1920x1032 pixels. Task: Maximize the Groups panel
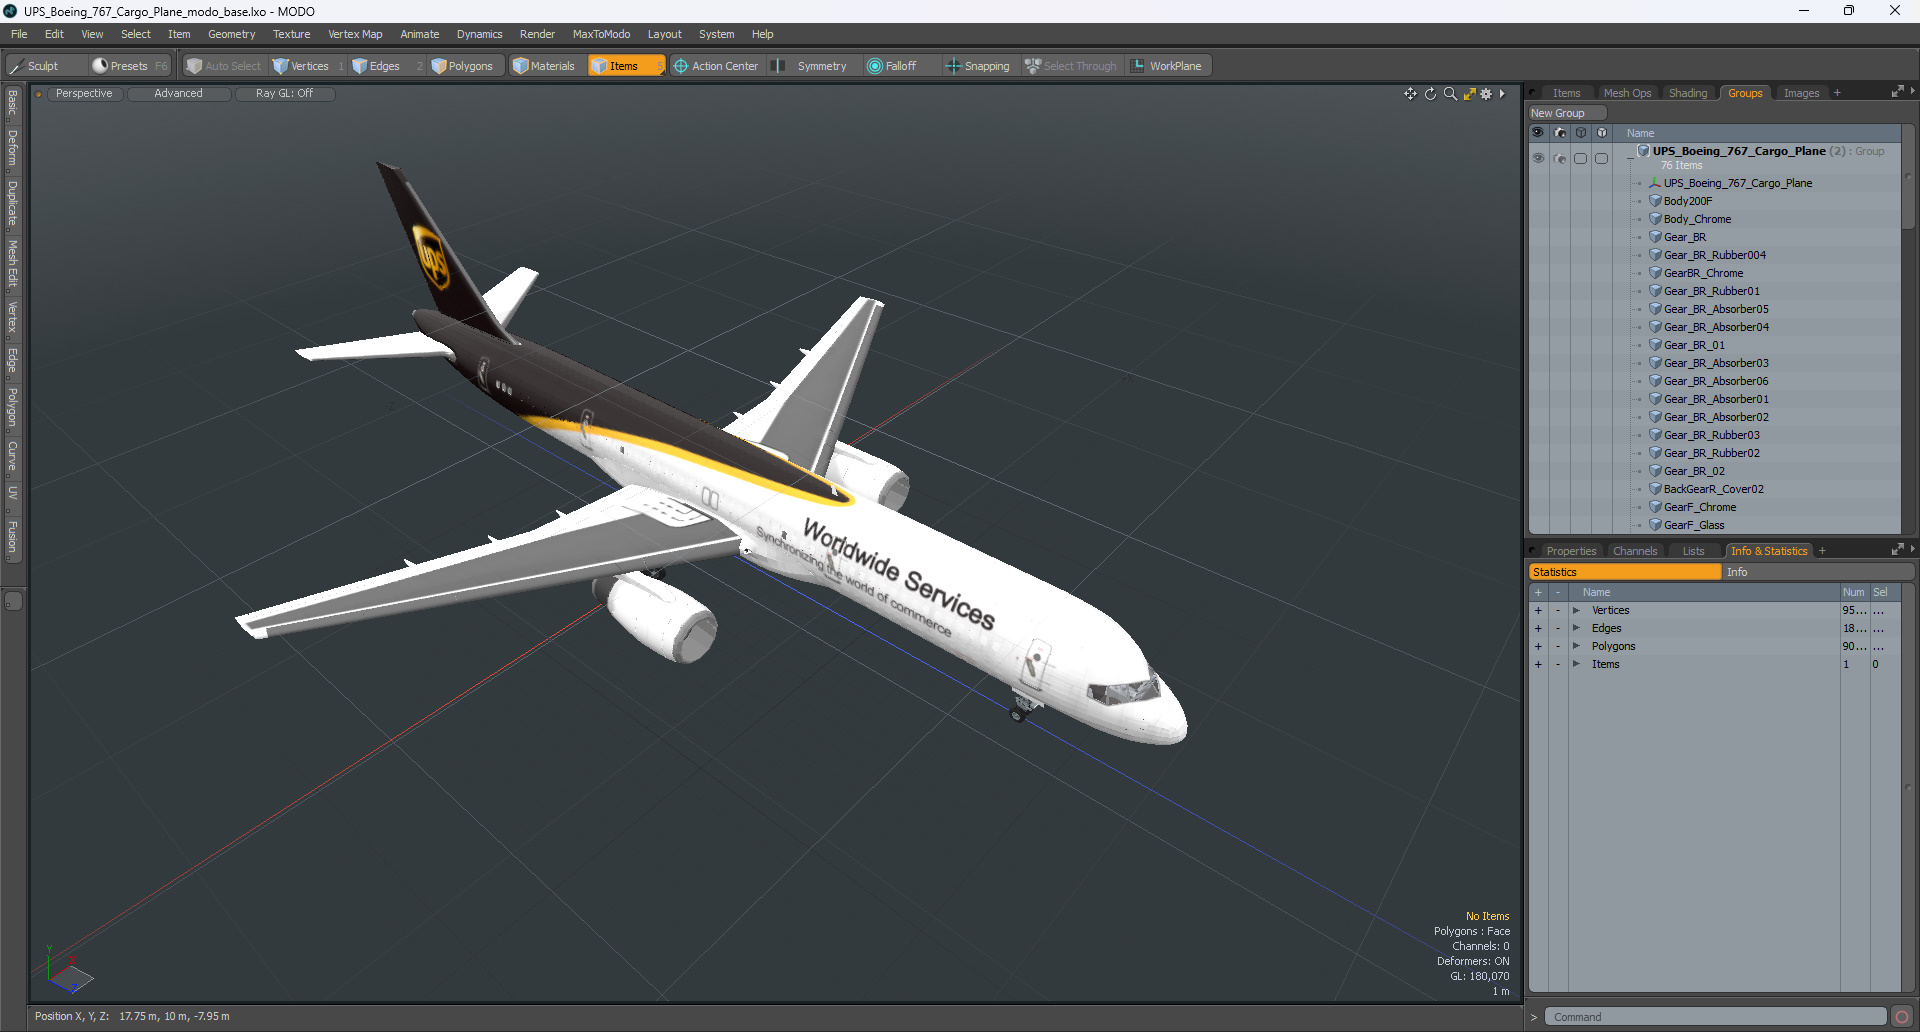click(1897, 92)
